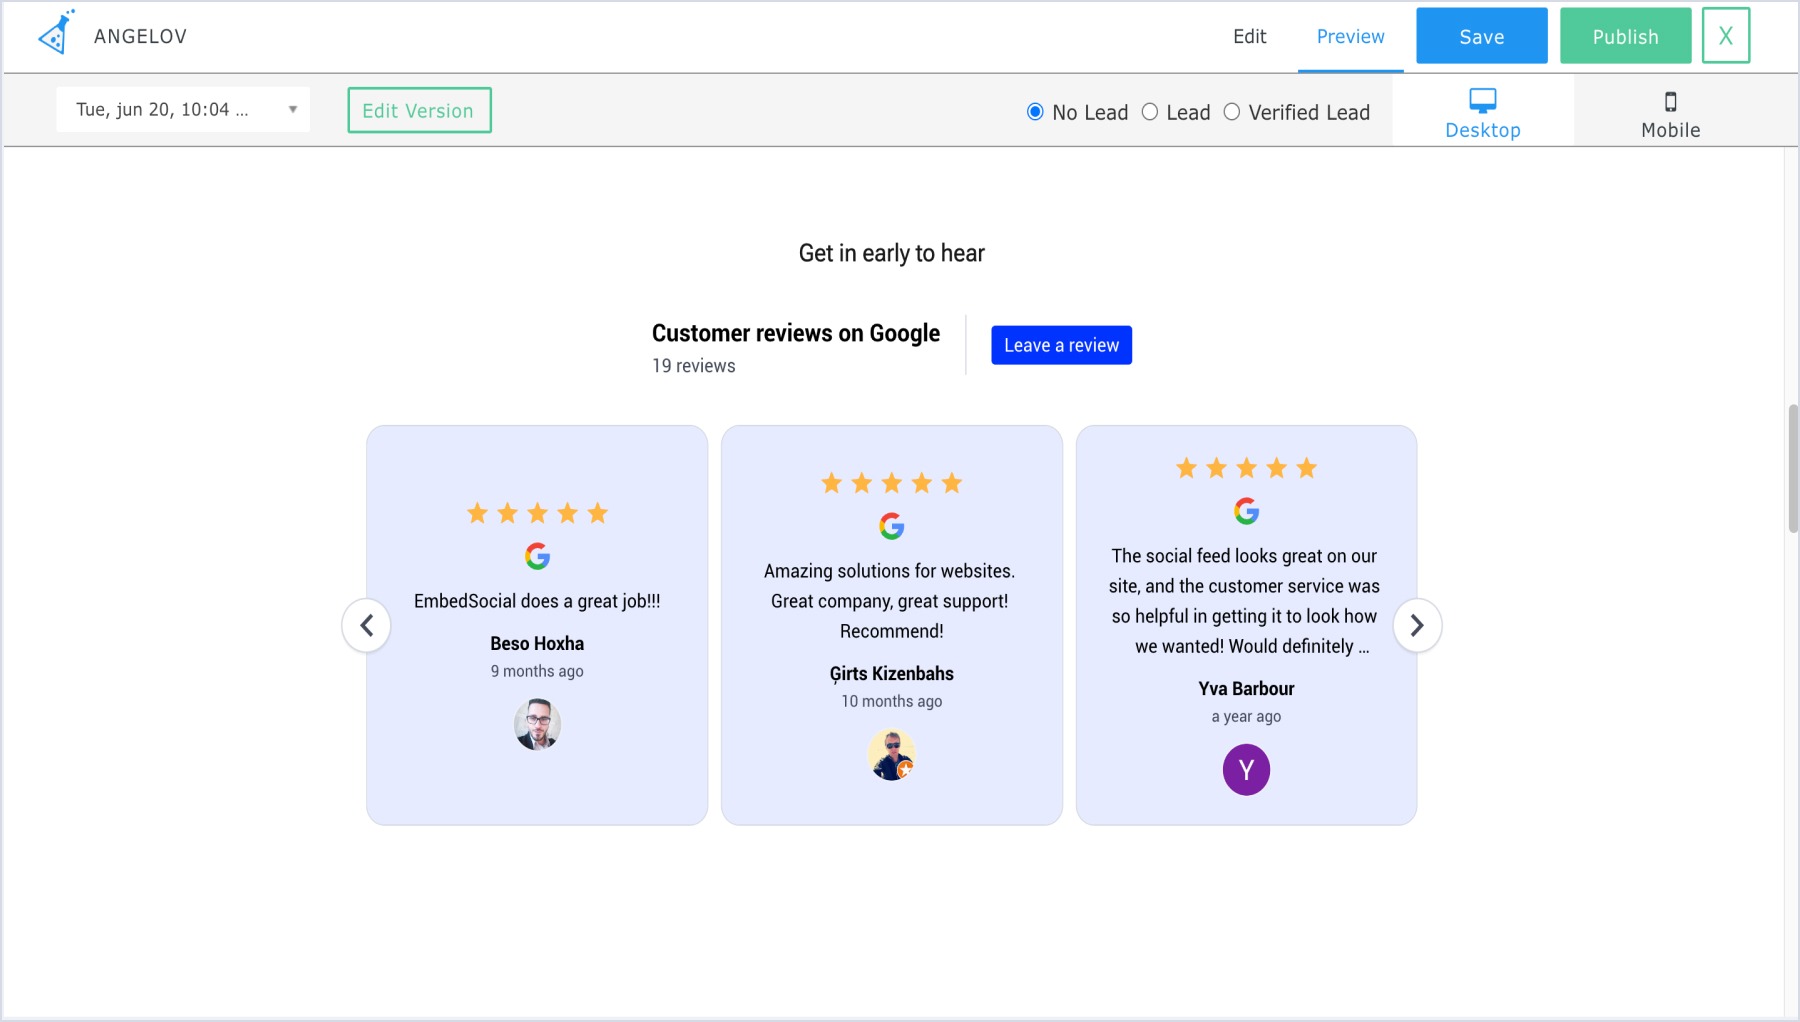Click the ANGELOV brand name
Image resolution: width=1800 pixels, height=1022 pixels.
141,37
